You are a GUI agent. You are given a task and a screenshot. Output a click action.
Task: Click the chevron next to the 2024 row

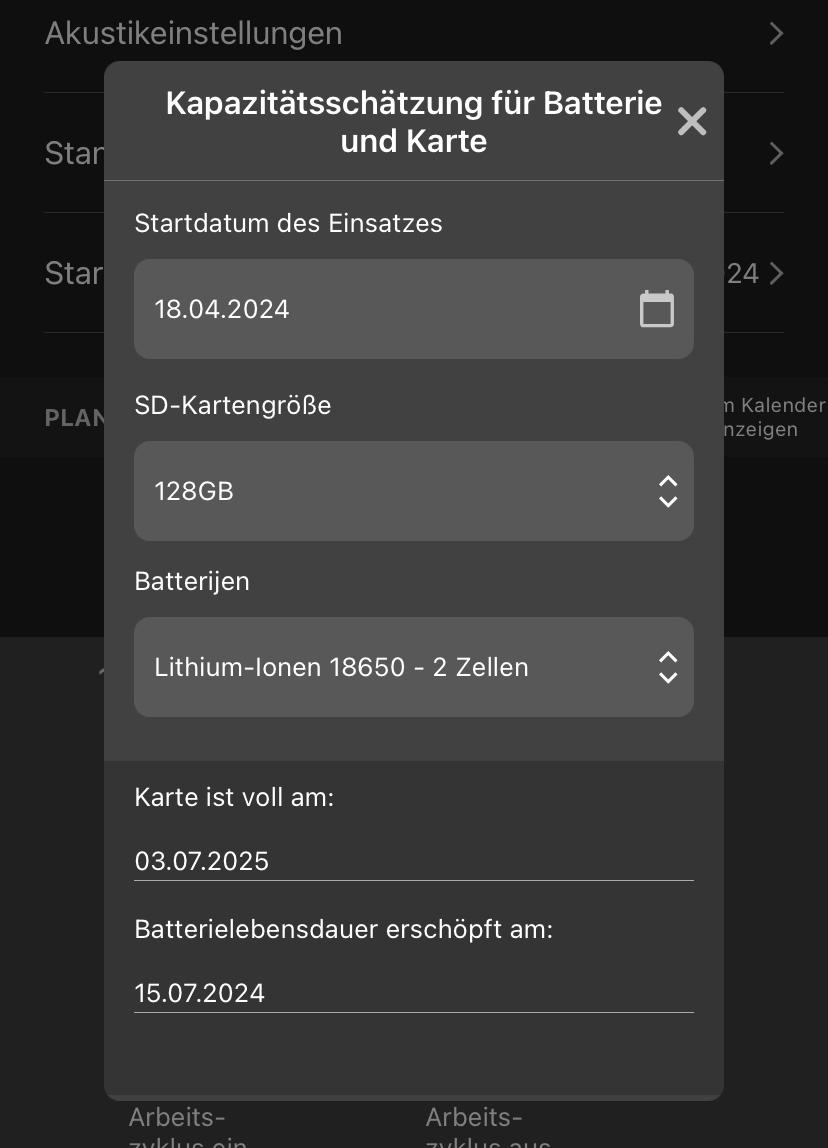click(776, 273)
